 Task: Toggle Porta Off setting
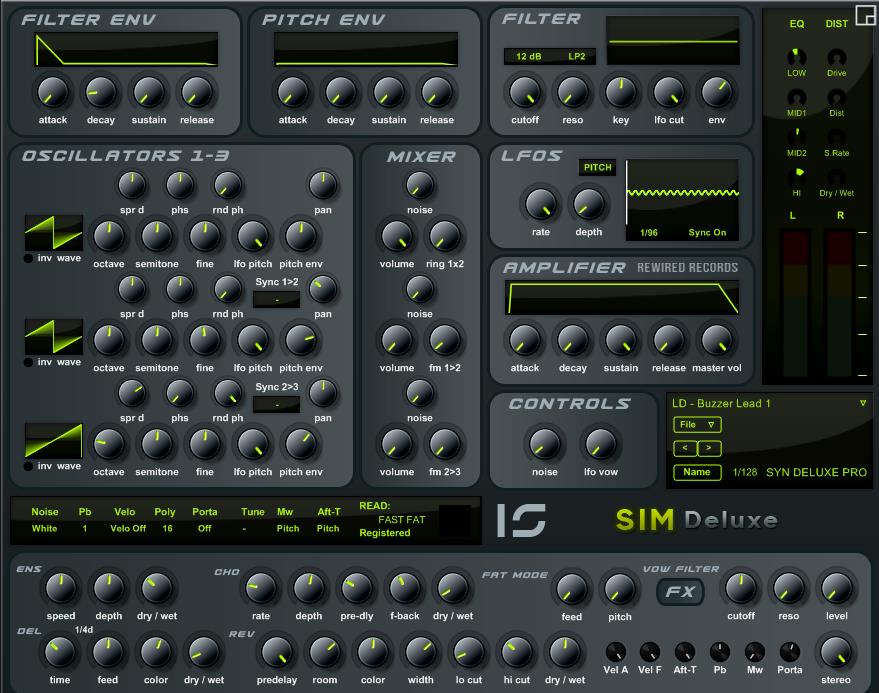pyautogui.click(x=205, y=529)
